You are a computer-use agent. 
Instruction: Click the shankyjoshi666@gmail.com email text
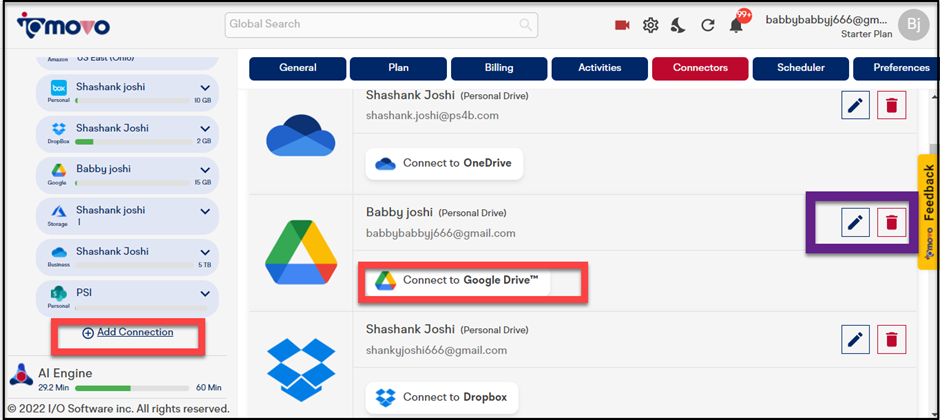436,350
